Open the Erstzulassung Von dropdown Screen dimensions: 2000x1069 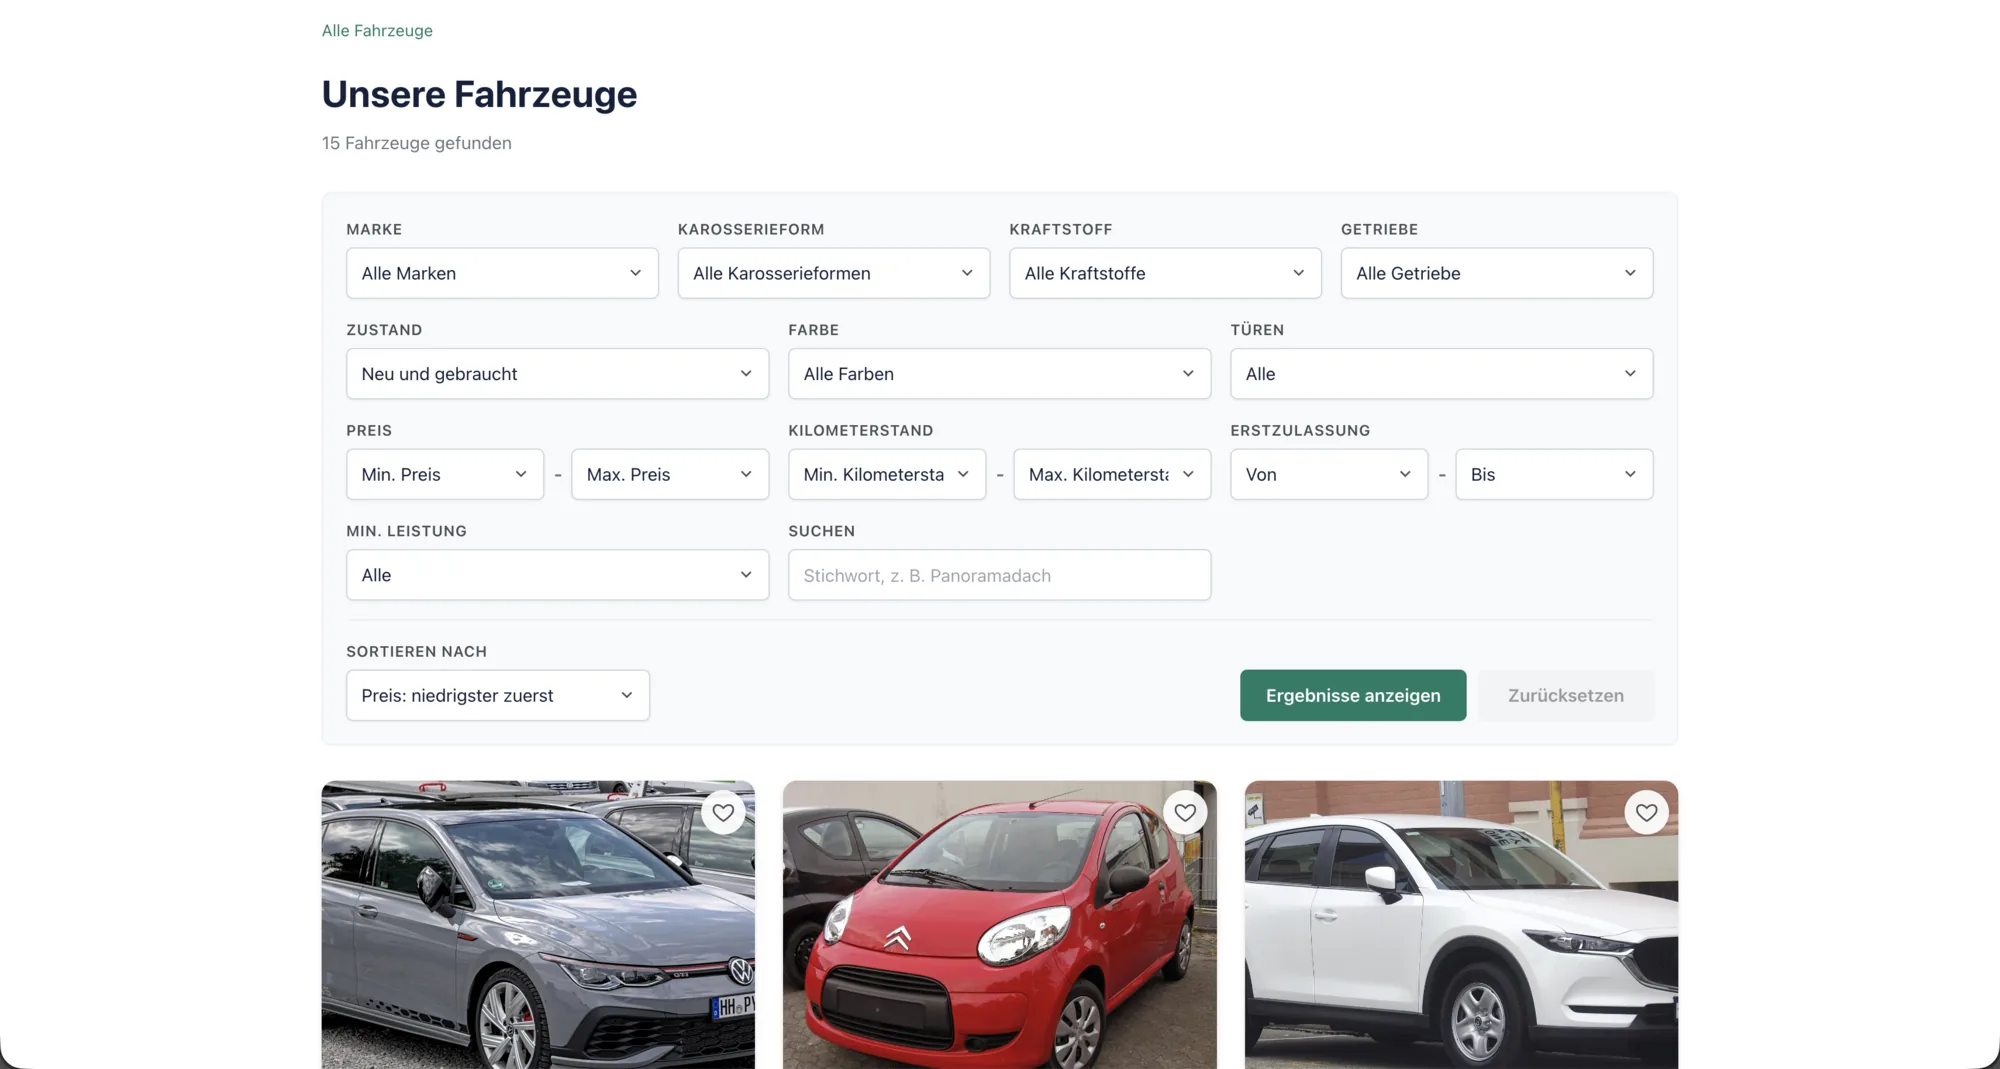[1329, 474]
